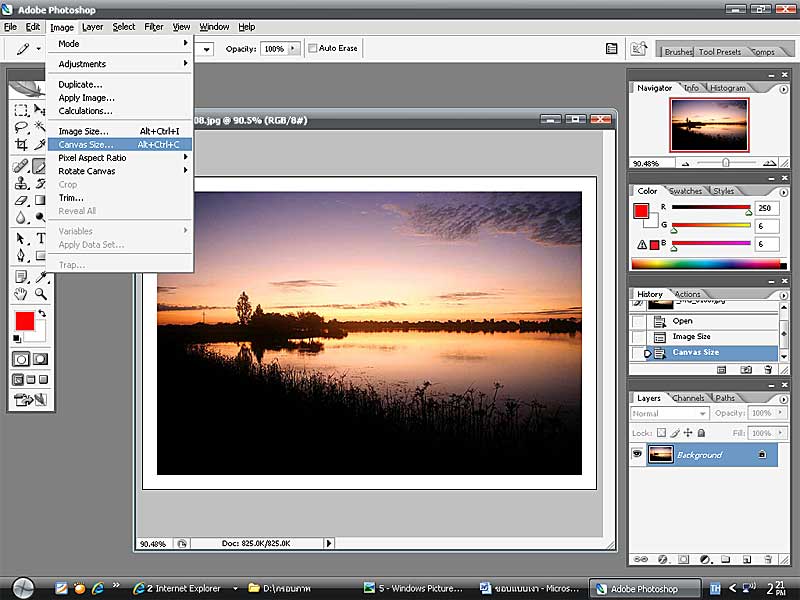800x600 pixels.
Task: Select the Blur tool
Action: pos(21,218)
